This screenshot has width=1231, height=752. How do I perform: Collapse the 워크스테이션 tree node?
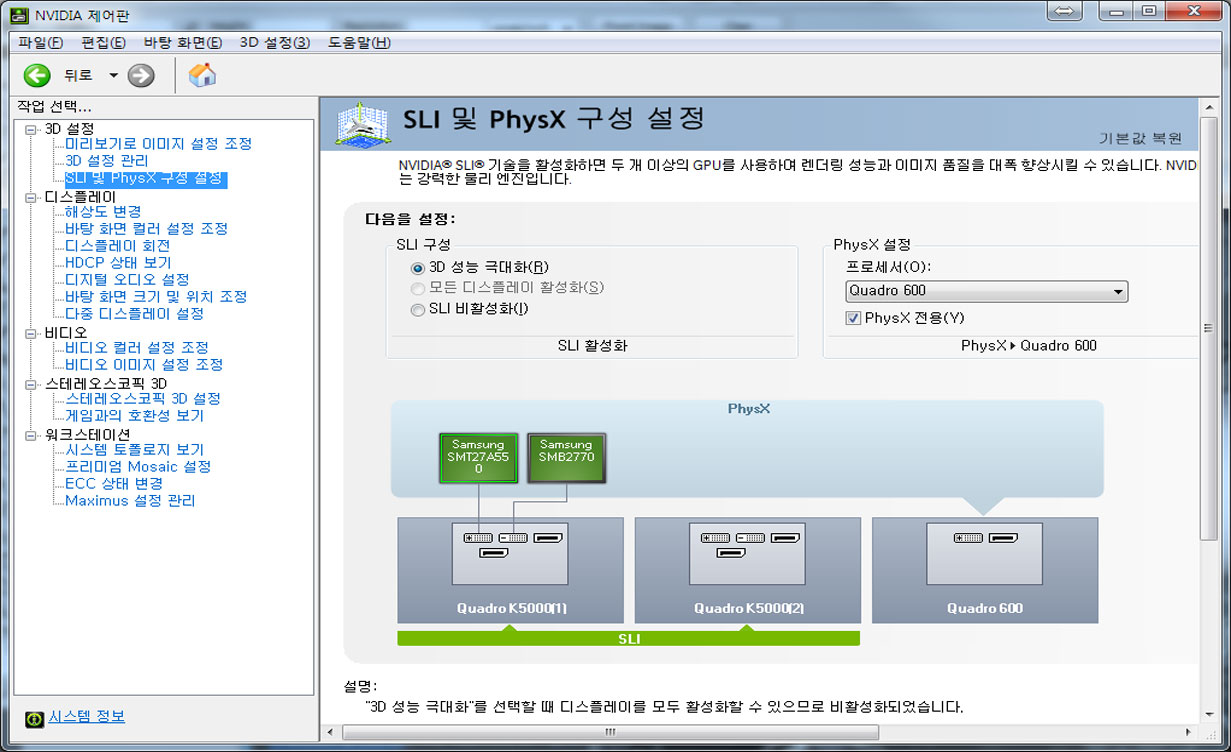point(30,435)
